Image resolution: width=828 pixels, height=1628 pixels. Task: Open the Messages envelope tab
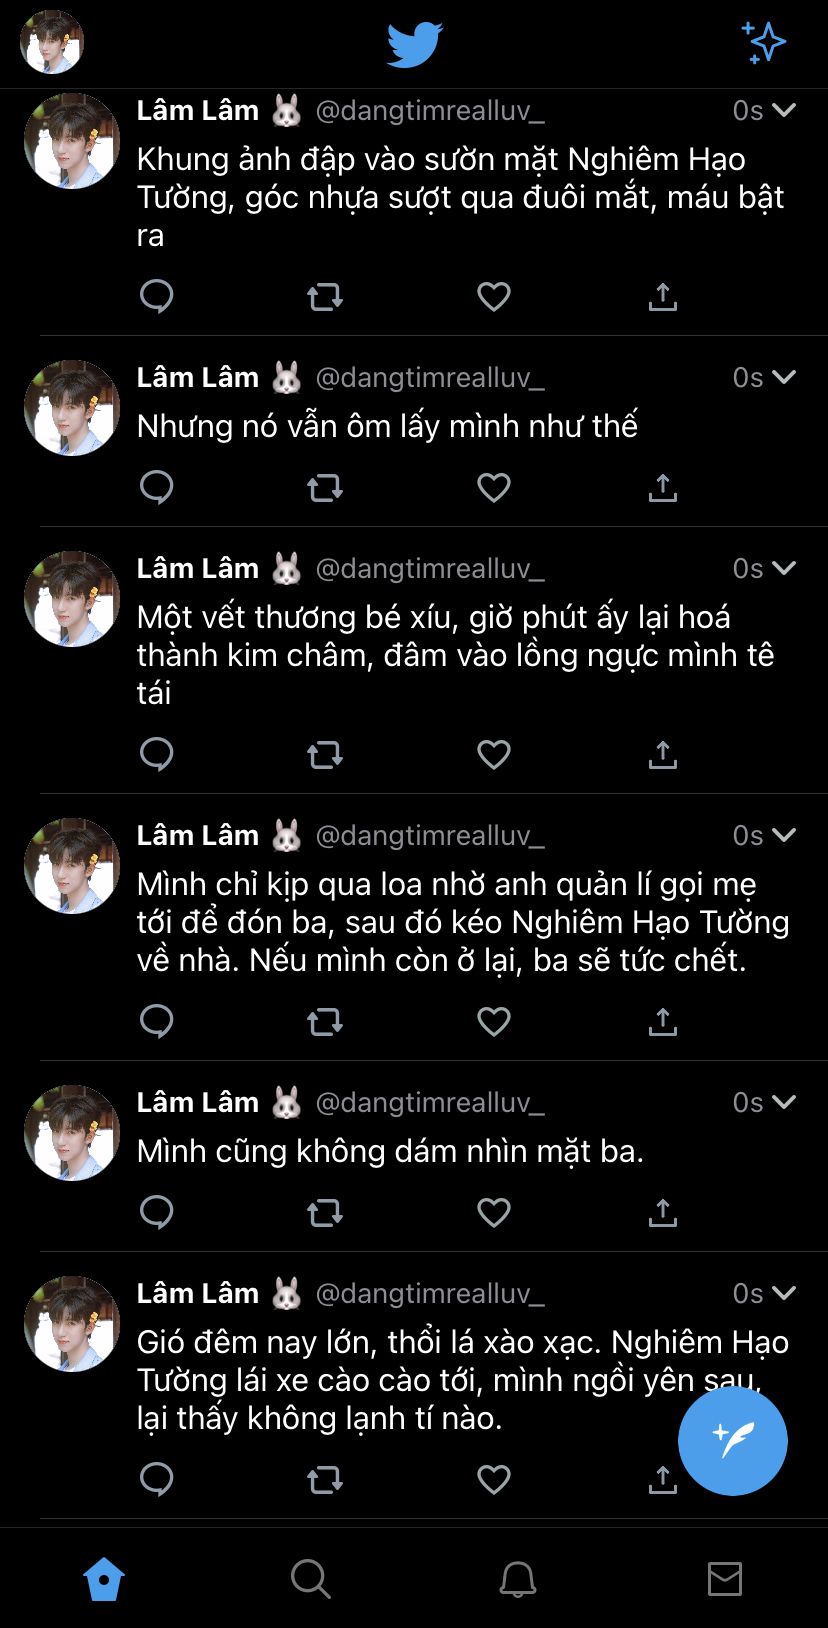coord(725,1579)
